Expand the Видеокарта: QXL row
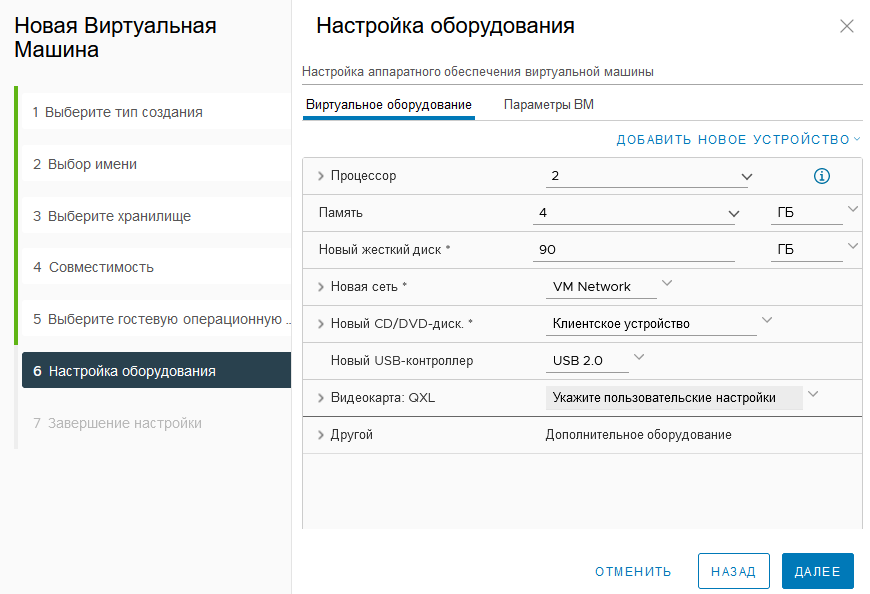 click(321, 398)
